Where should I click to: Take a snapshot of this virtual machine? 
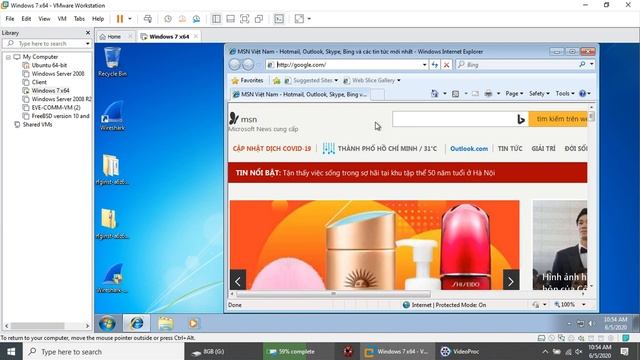pos(168,19)
